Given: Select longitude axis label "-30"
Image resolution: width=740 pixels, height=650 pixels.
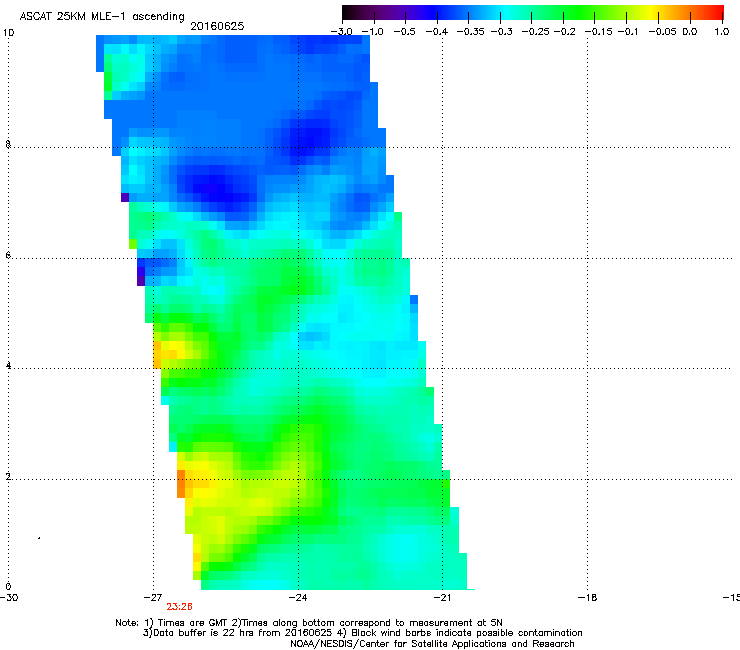Looking at the screenshot, I should click(x=9, y=598).
